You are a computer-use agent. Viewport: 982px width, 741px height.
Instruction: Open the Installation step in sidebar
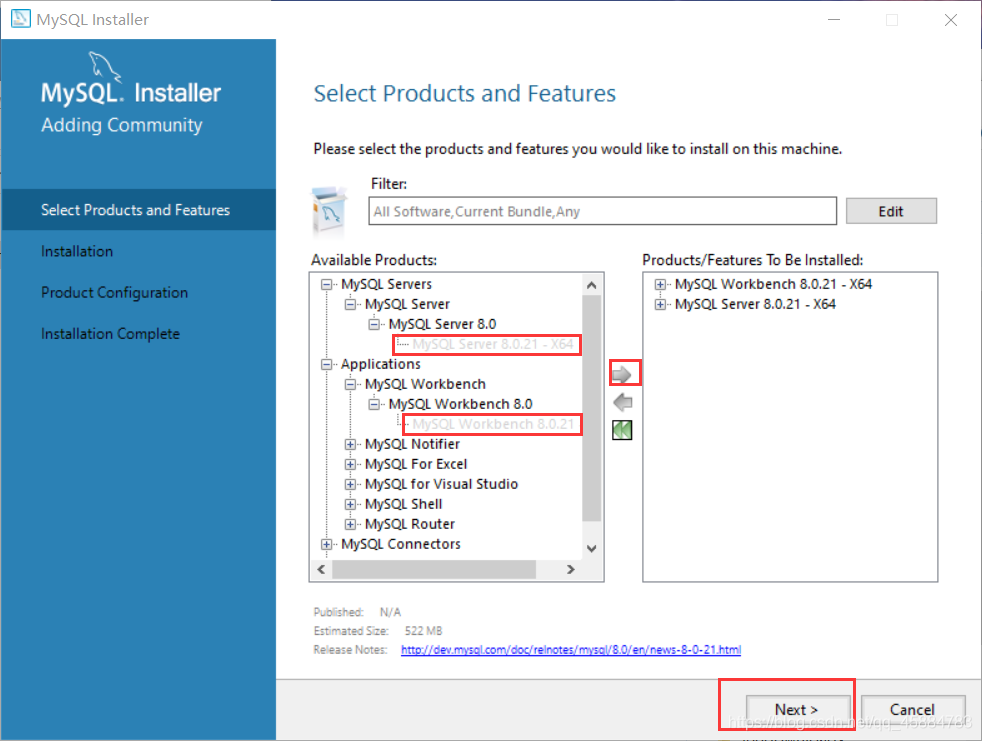pos(77,251)
